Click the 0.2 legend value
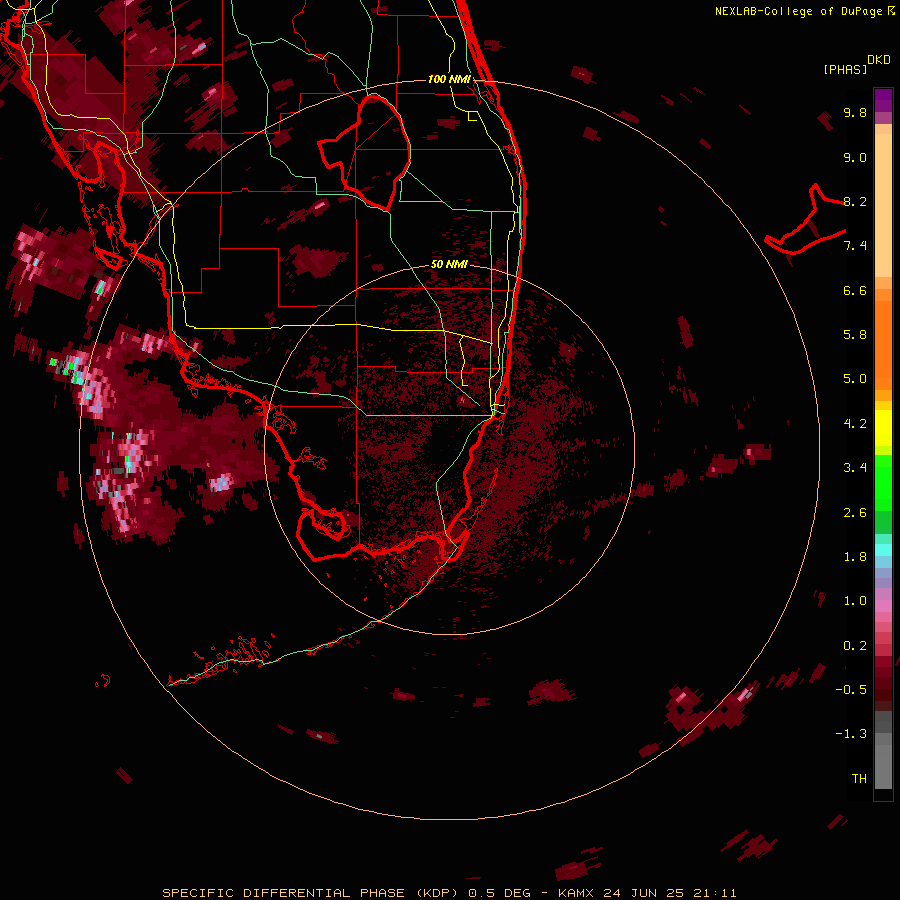Screen dimensions: 900x900 pos(855,646)
